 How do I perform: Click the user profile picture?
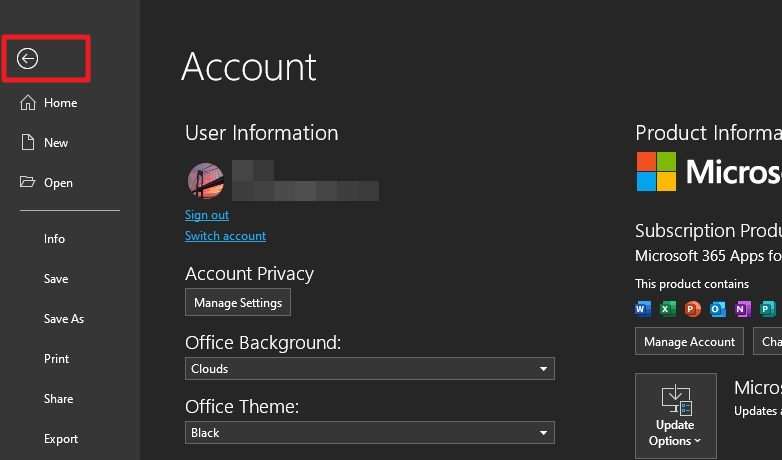coord(205,181)
